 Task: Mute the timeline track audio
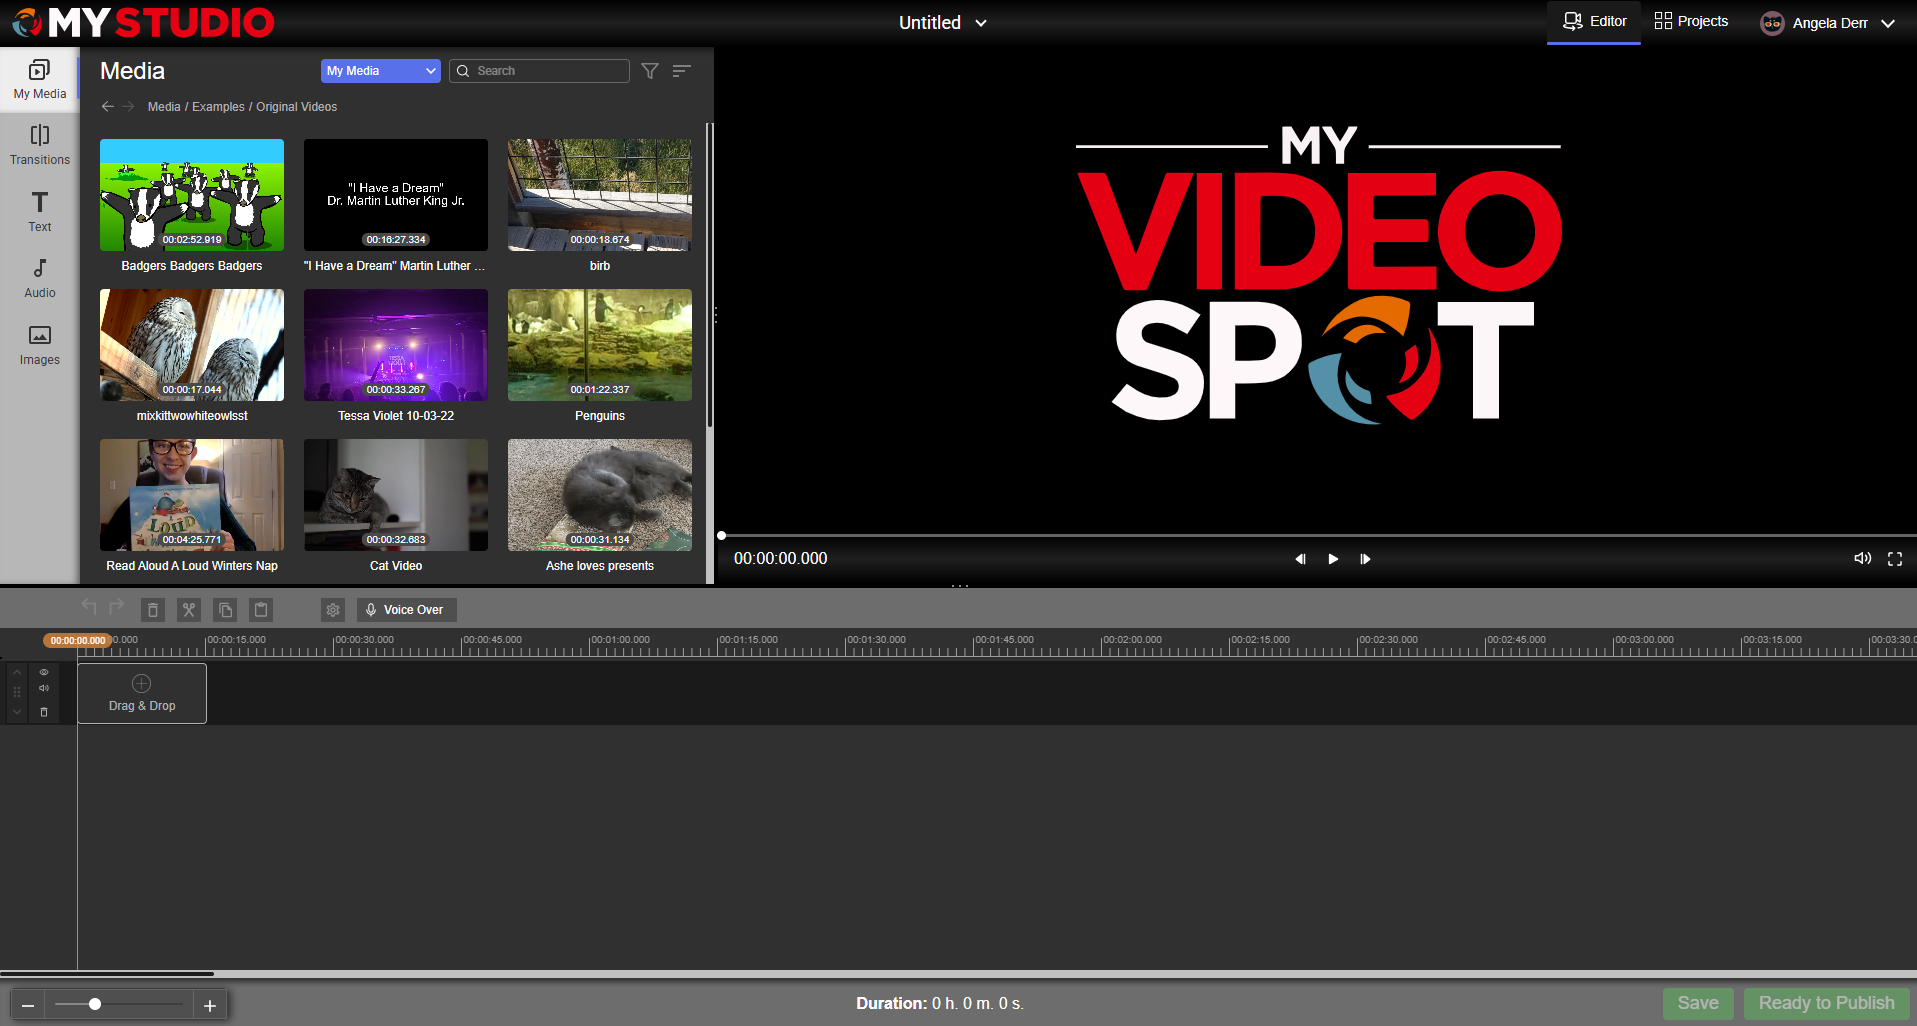click(x=44, y=688)
